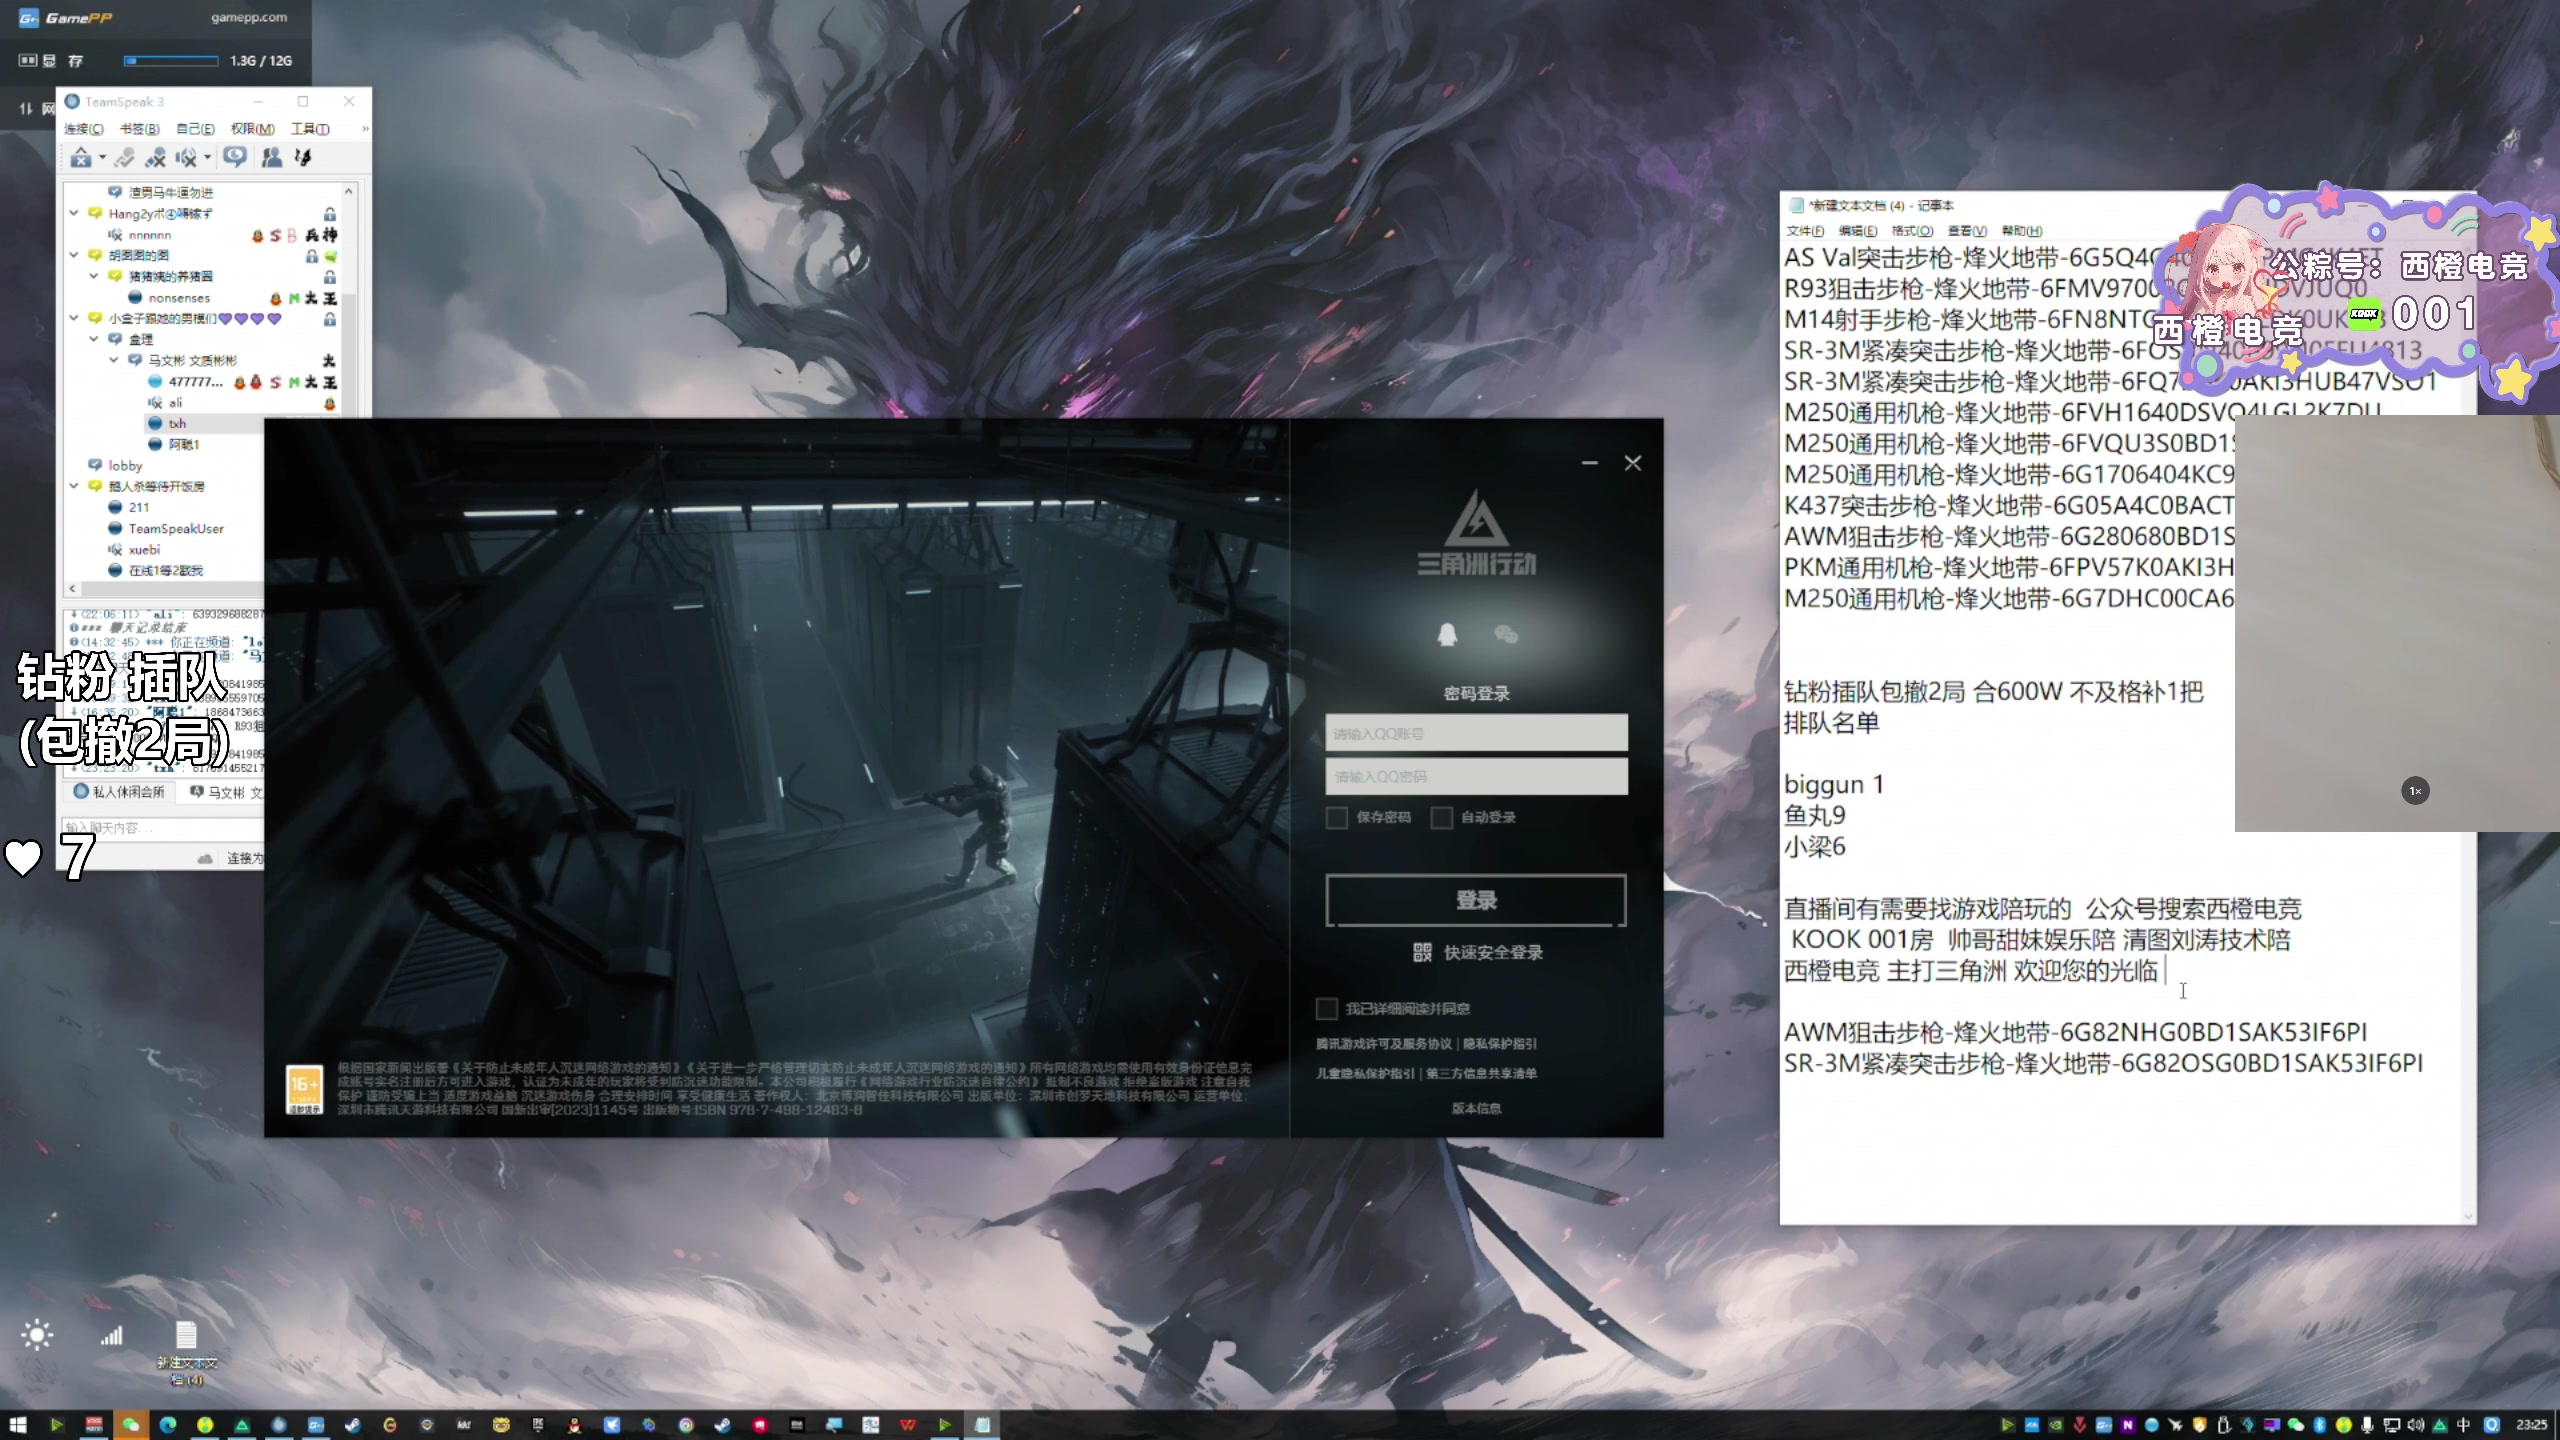Click GamePP logo in overlay

[x=65, y=18]
